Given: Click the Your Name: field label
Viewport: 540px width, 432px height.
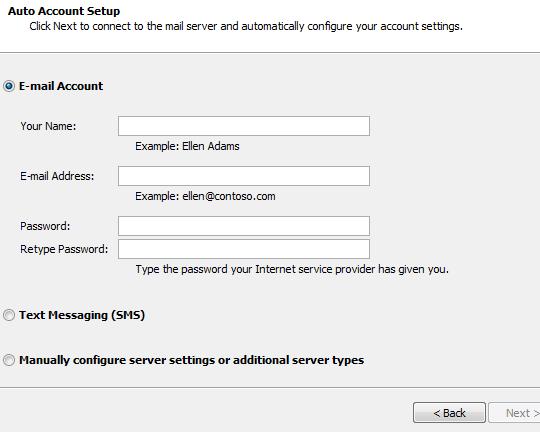Looking at the screenshot, I should 48,126.
